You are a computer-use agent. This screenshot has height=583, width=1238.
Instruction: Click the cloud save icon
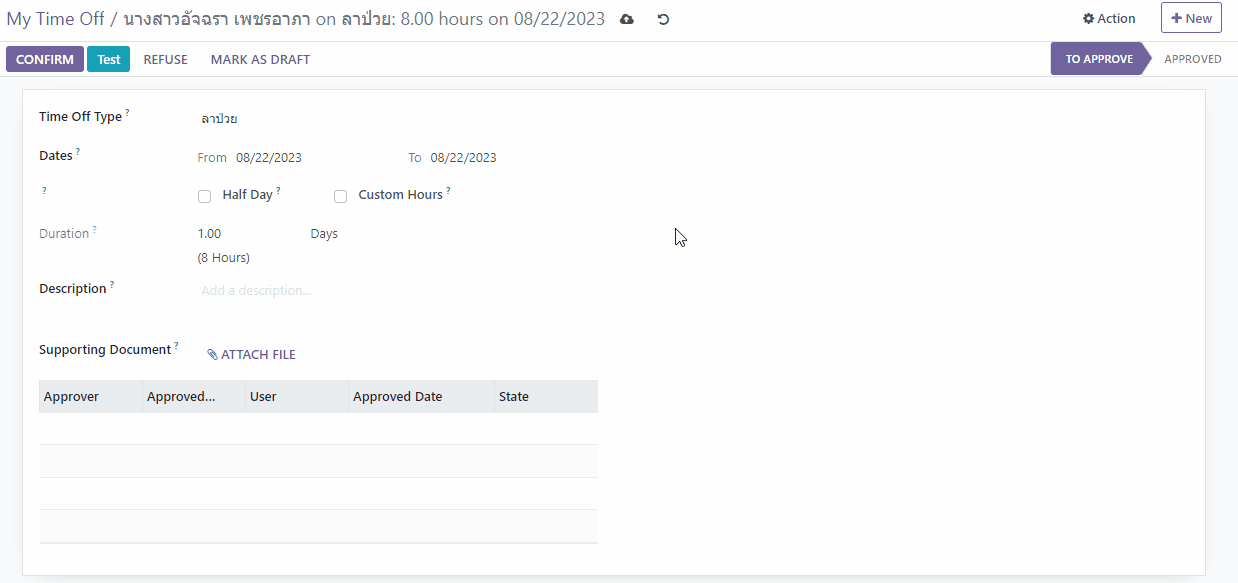[x=627, y=19]
